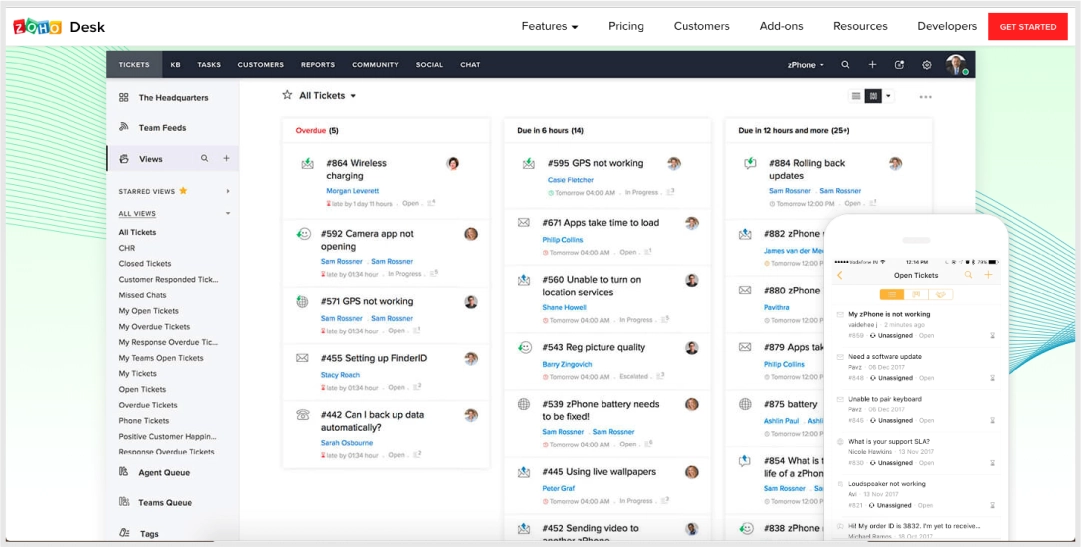Switch to list view layout icon

pyautogui.click(x=856, y=96)
